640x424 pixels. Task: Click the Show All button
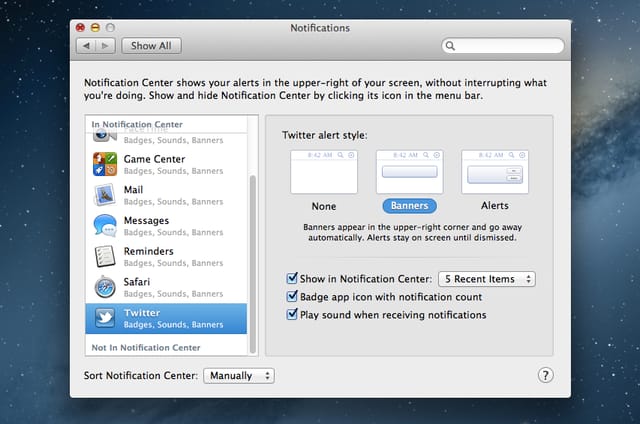point(151,46)
